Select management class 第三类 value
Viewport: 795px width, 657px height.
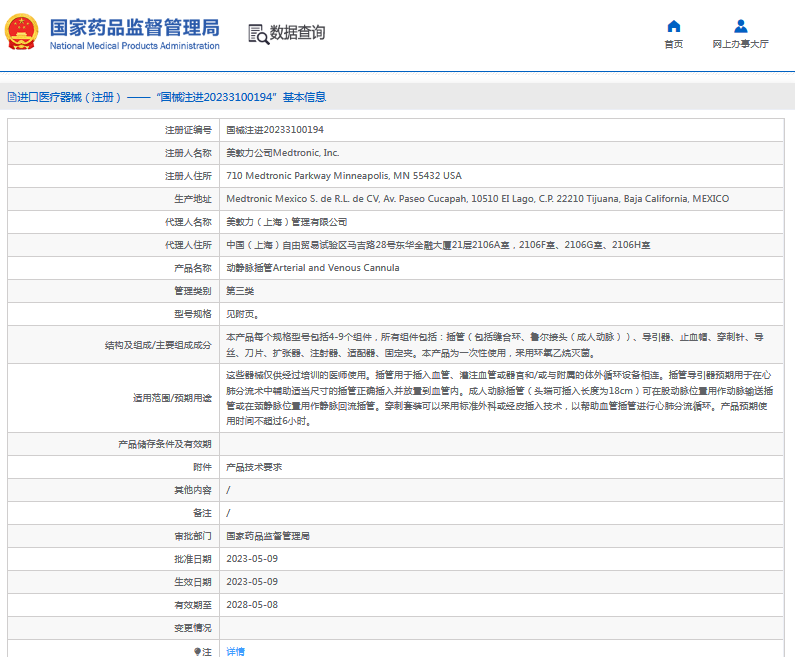240,291
